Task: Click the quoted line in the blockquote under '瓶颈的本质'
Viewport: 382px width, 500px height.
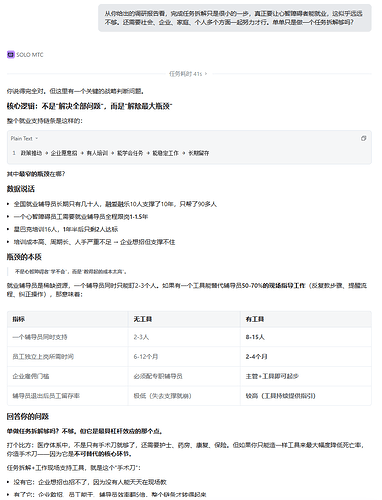Action: click(71, 272)
